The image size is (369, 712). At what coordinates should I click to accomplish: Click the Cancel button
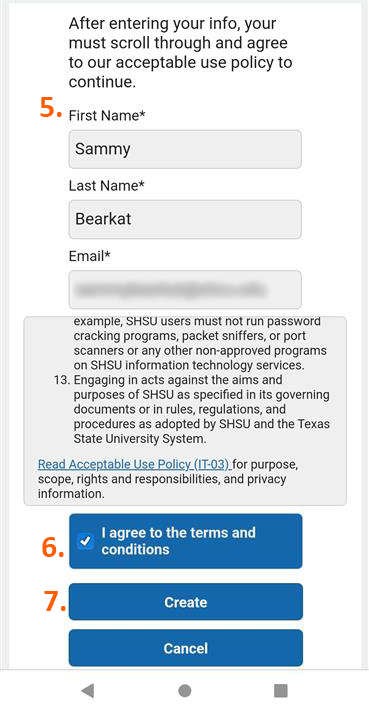pos(186,648)
